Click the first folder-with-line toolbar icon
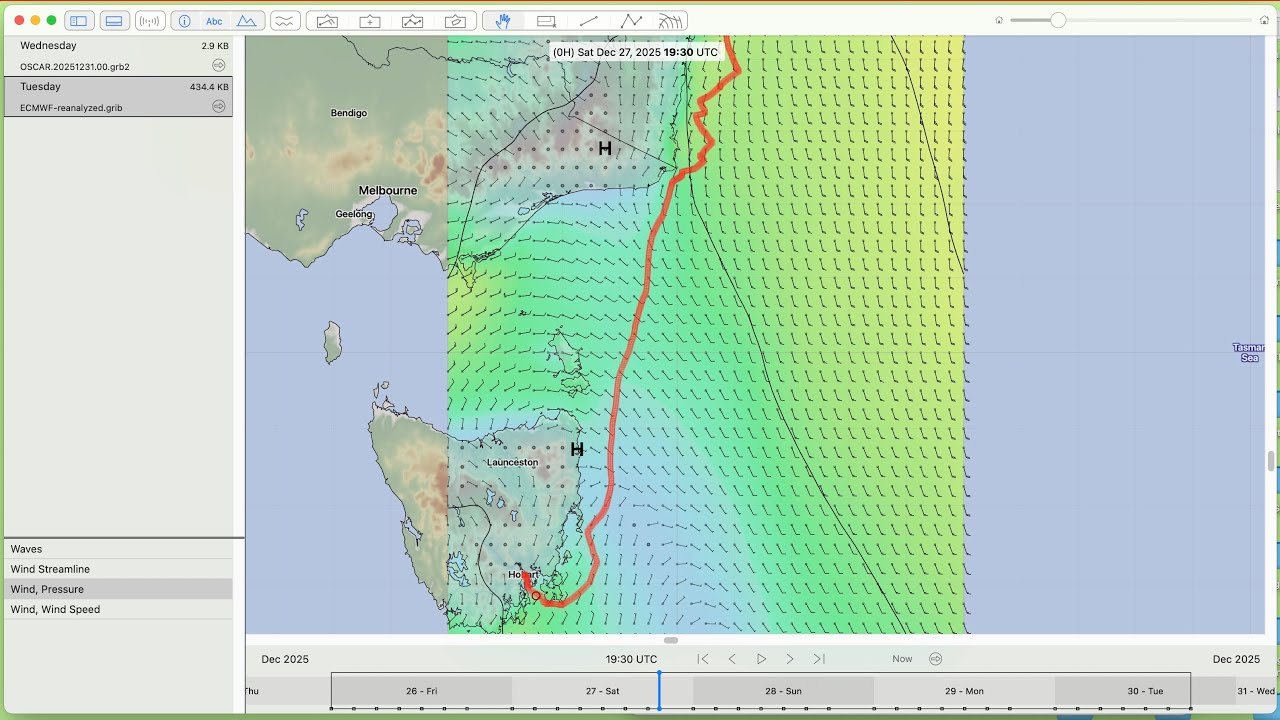This screenshot has height=720, width=1280. [x=327, y=20]
